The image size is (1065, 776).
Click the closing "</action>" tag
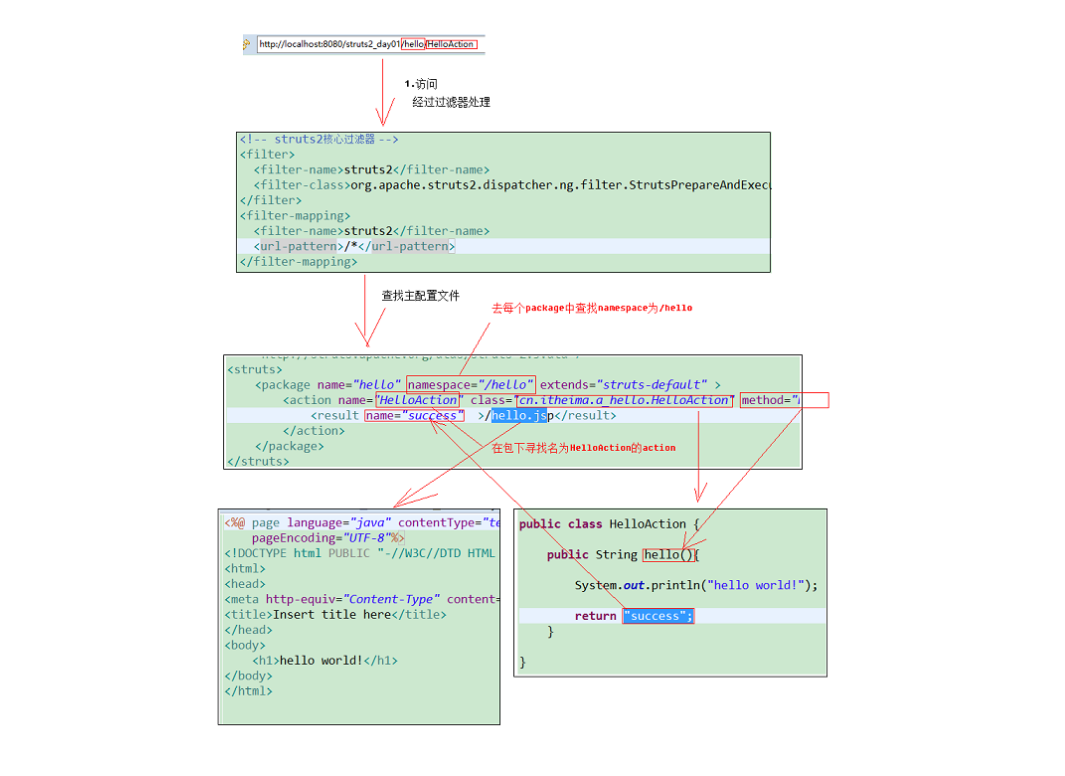tap(314, 431)
